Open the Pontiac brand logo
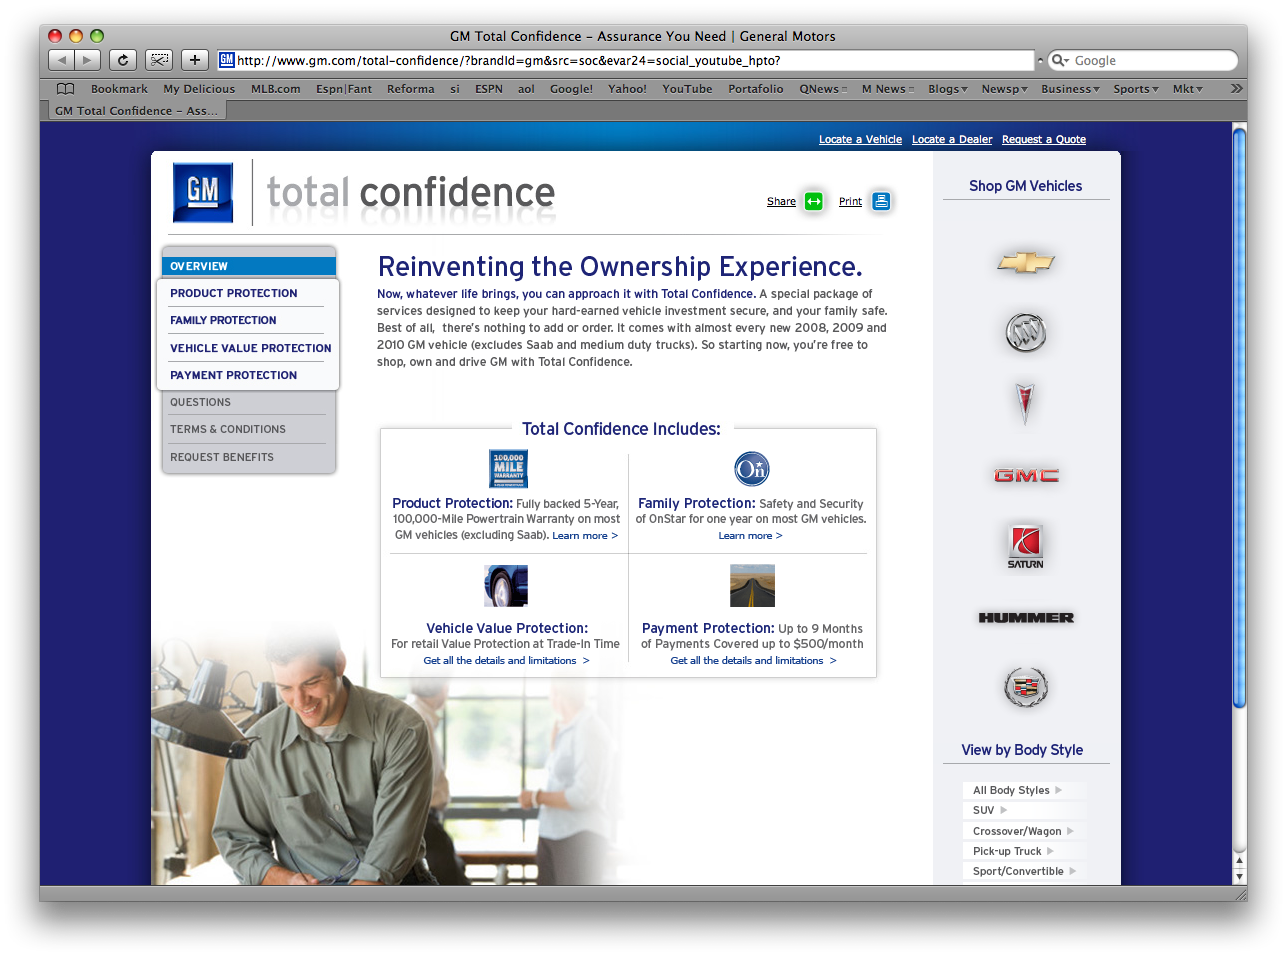The width and height of the screenshot is (1287, 956). coord(1024,403)
